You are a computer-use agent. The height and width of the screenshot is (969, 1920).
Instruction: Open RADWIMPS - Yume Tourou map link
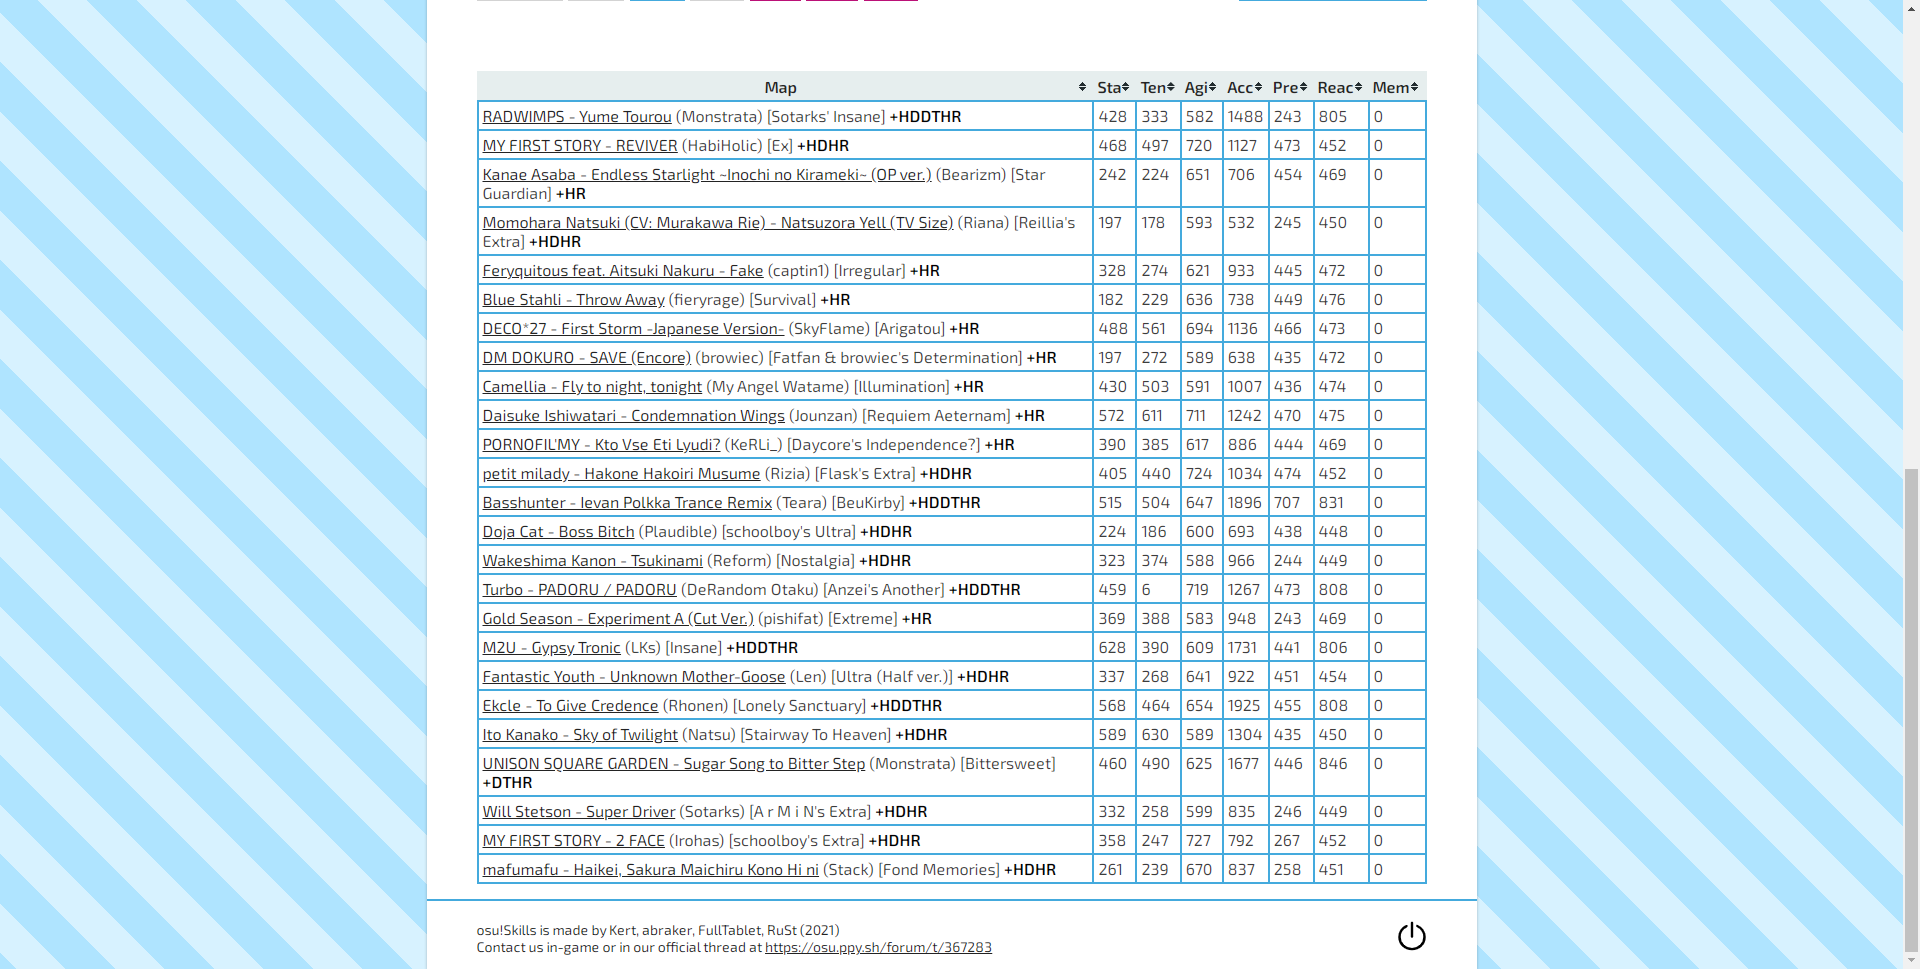(x=577, y=117)
